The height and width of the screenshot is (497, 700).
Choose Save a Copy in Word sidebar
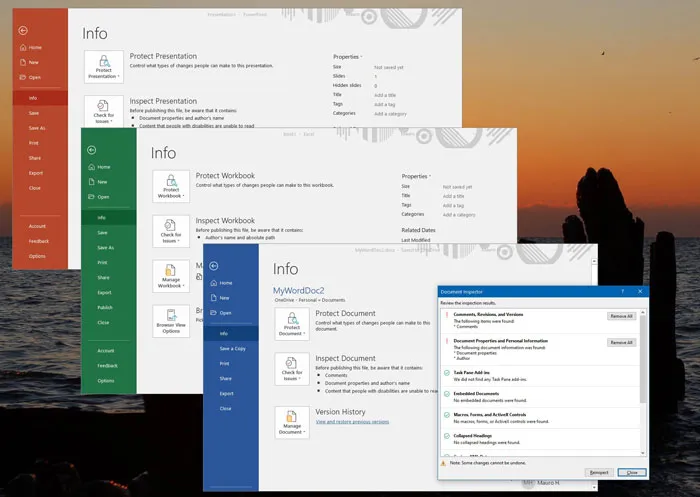(233, 349)
